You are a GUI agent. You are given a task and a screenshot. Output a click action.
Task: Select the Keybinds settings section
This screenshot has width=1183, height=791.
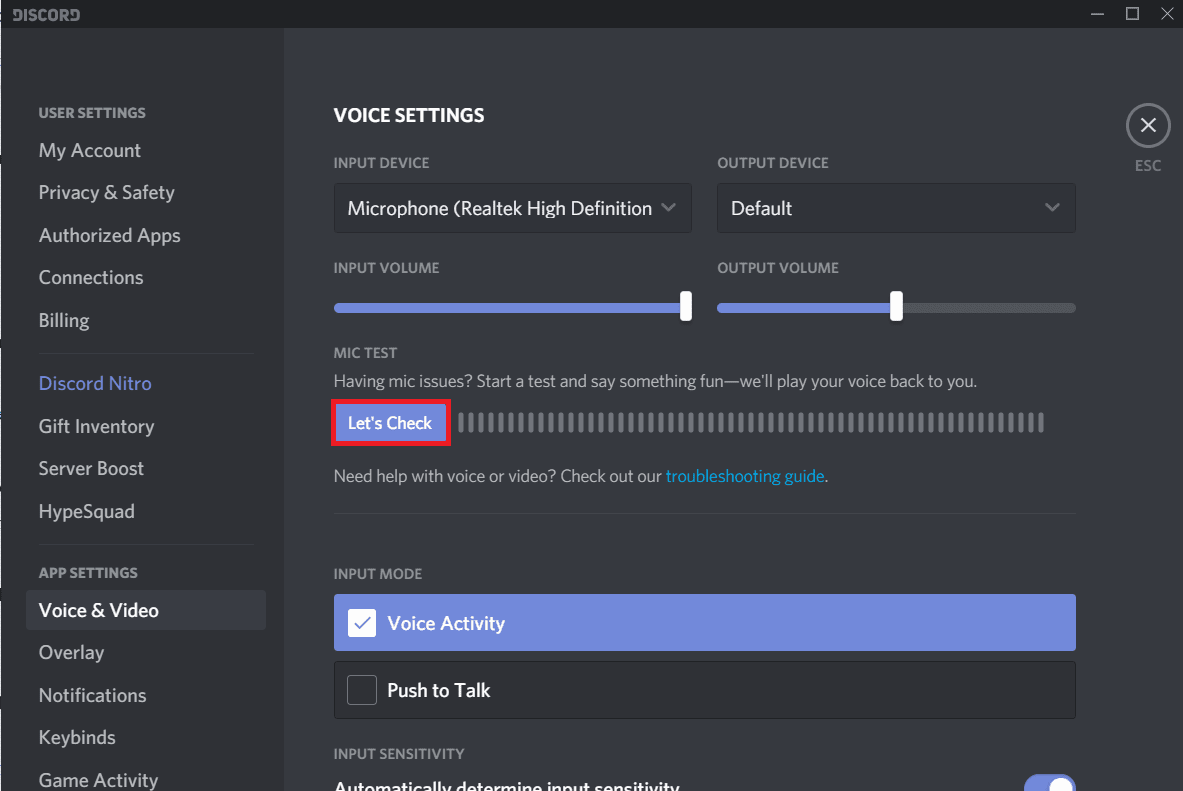pos(76,737)
